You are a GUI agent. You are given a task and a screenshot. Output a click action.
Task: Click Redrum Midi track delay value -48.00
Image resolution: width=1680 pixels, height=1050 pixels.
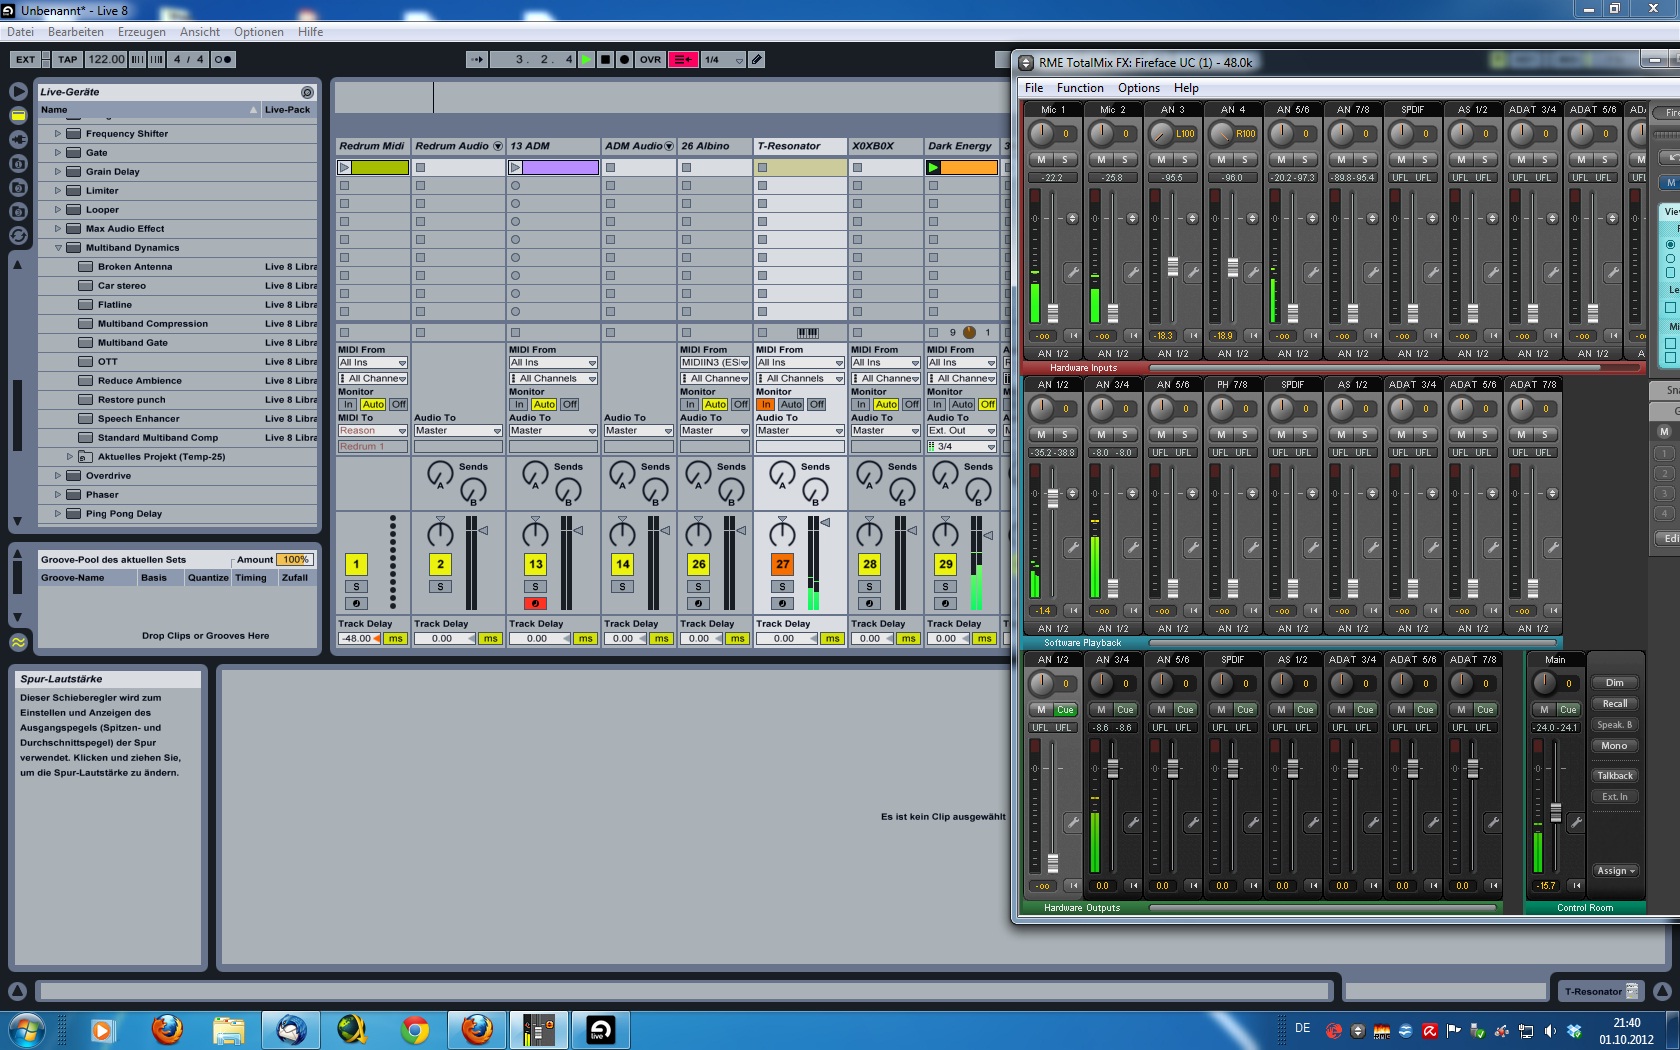click(358, 638)
